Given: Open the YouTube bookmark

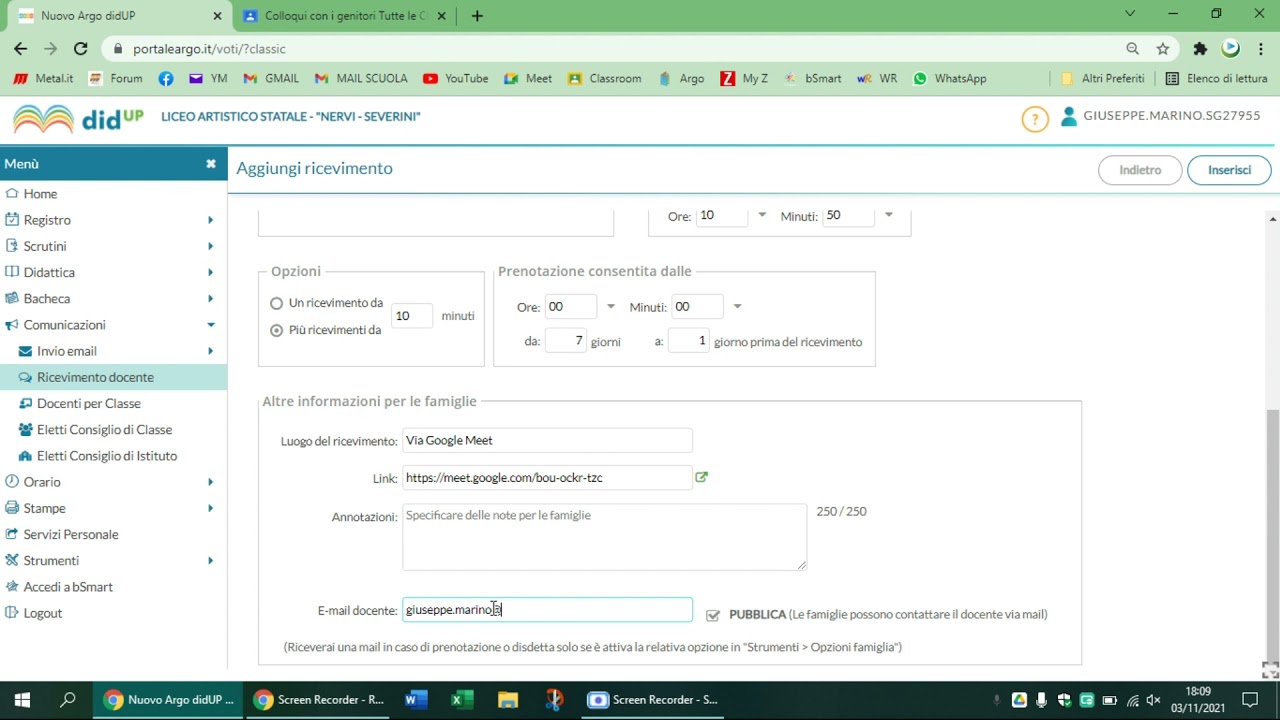Looking at the screenshot, I should tap(456, 78).
